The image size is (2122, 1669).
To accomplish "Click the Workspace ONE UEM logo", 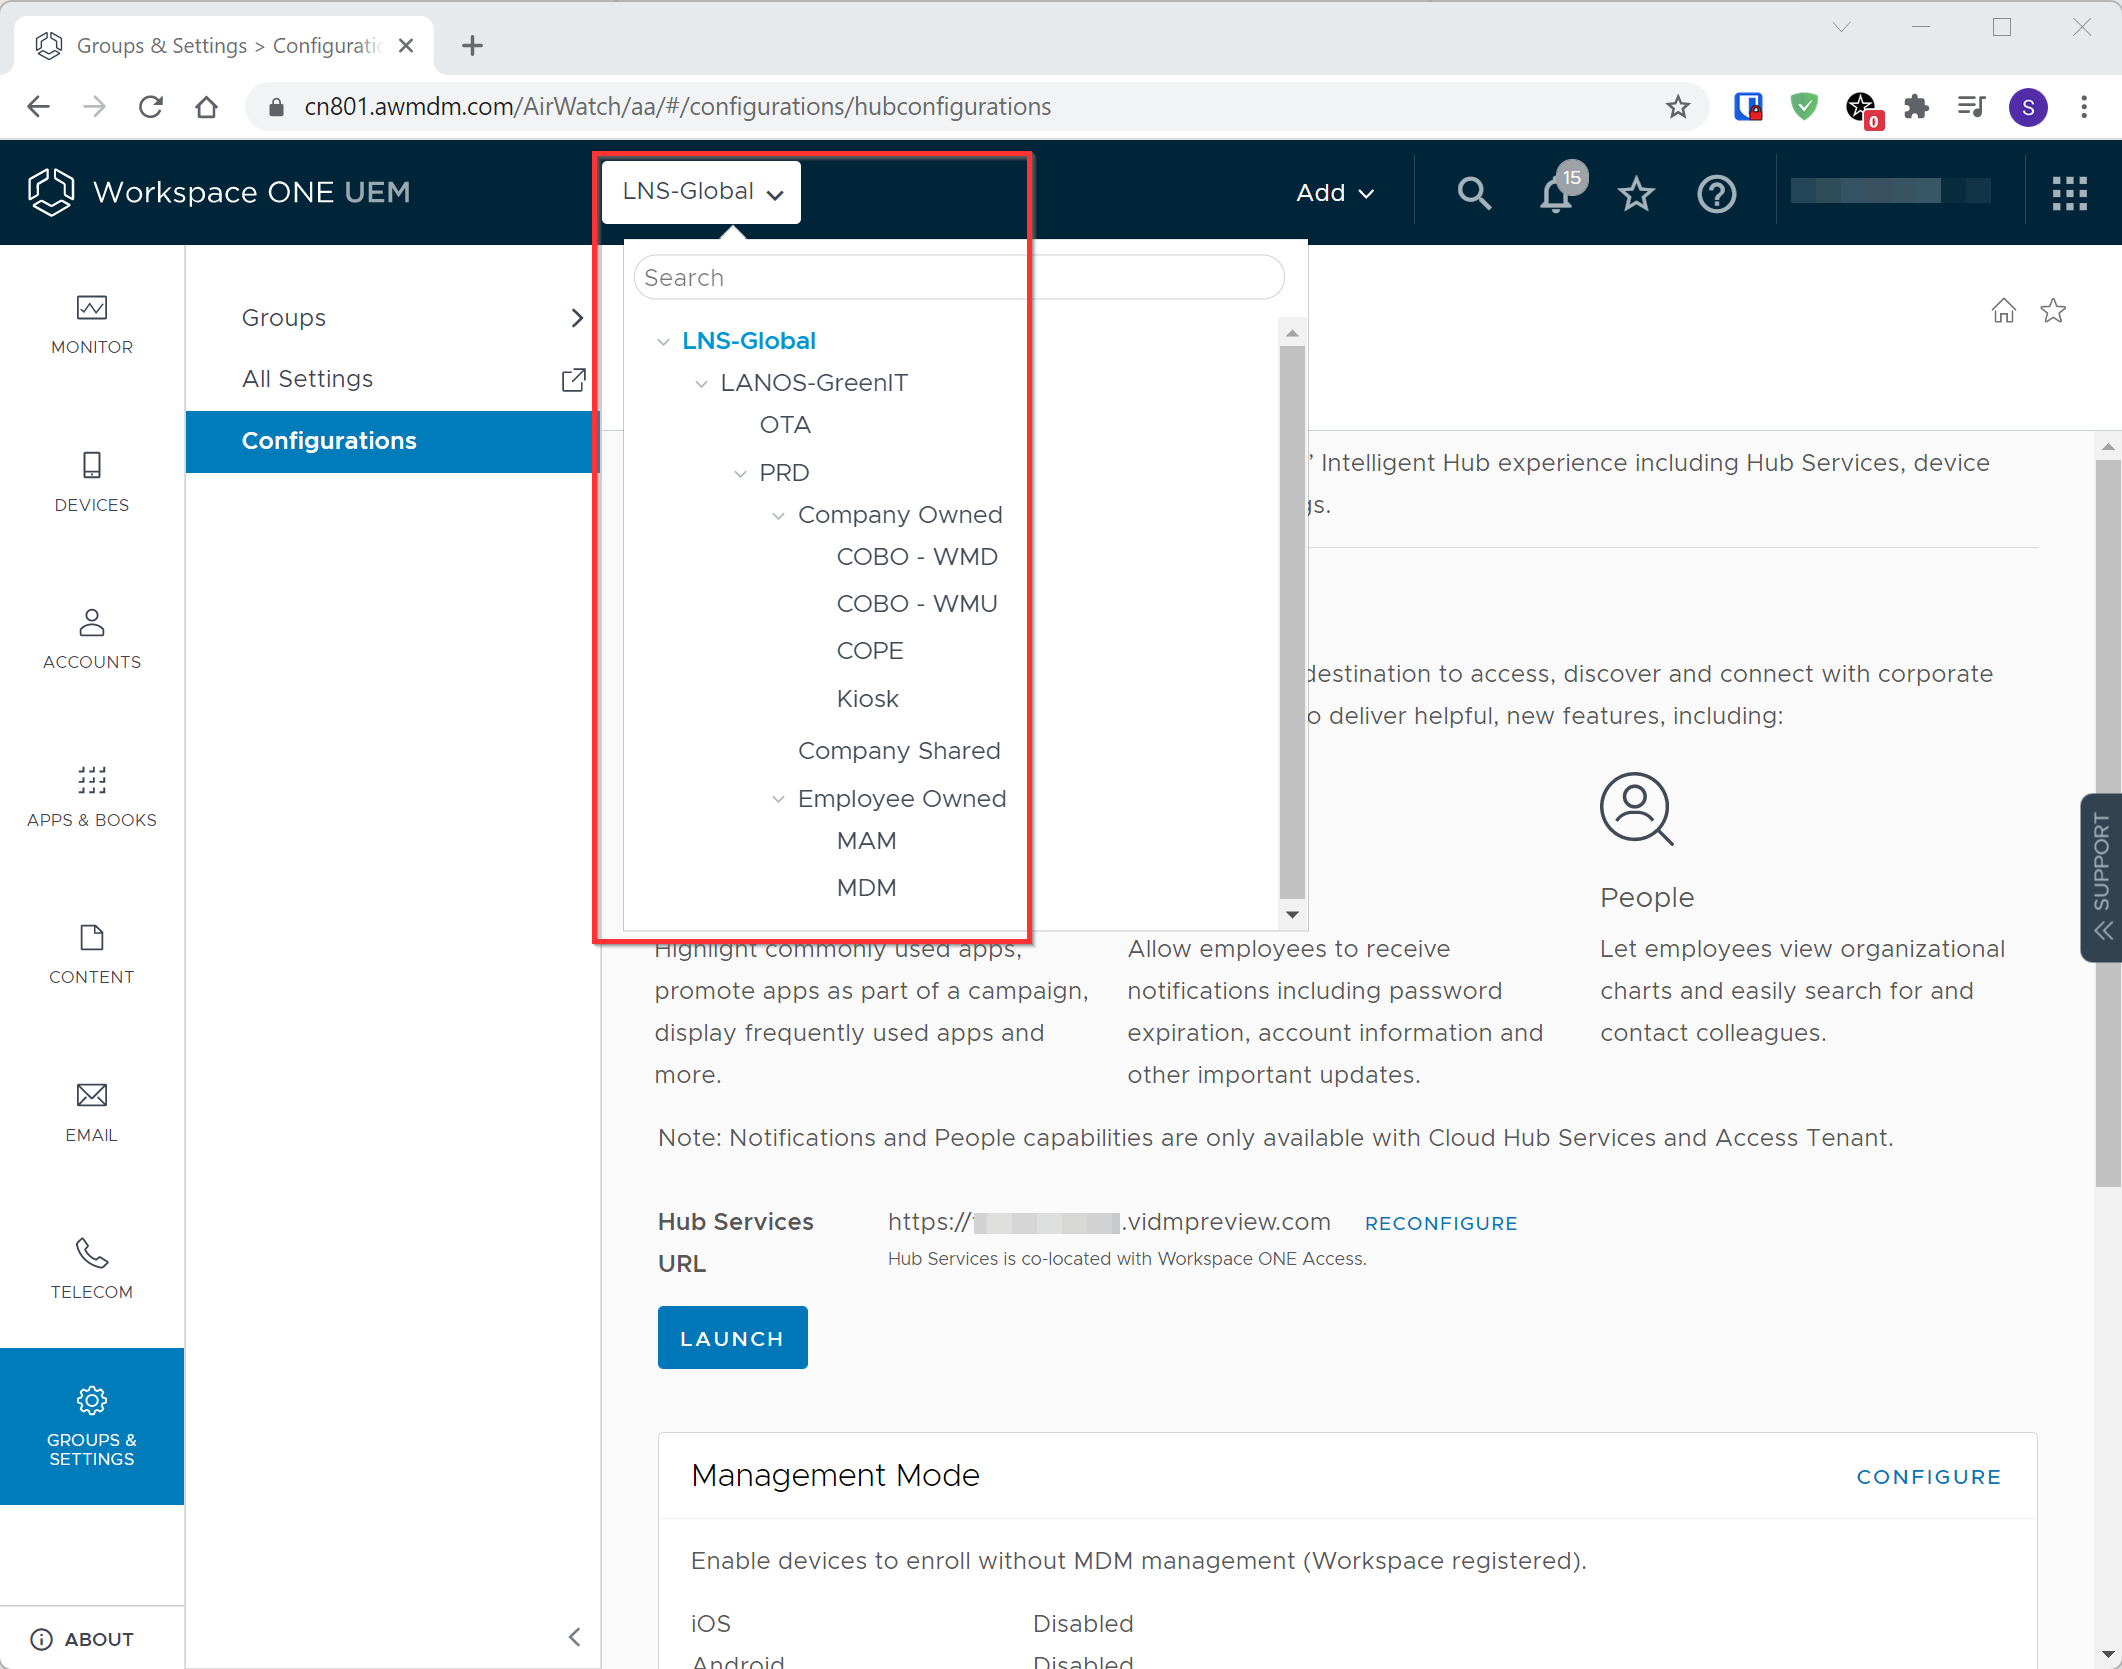I will click(219, 192).
